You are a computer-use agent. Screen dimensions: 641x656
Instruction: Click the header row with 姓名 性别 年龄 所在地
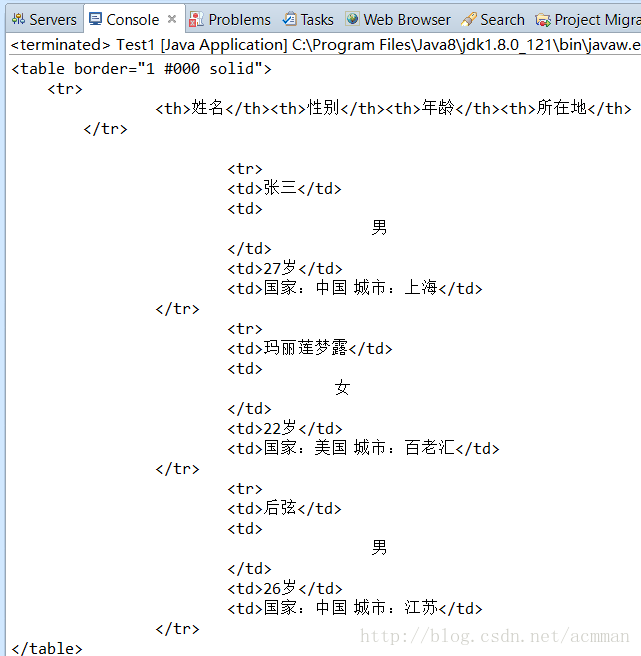click(x=393, y=108)
